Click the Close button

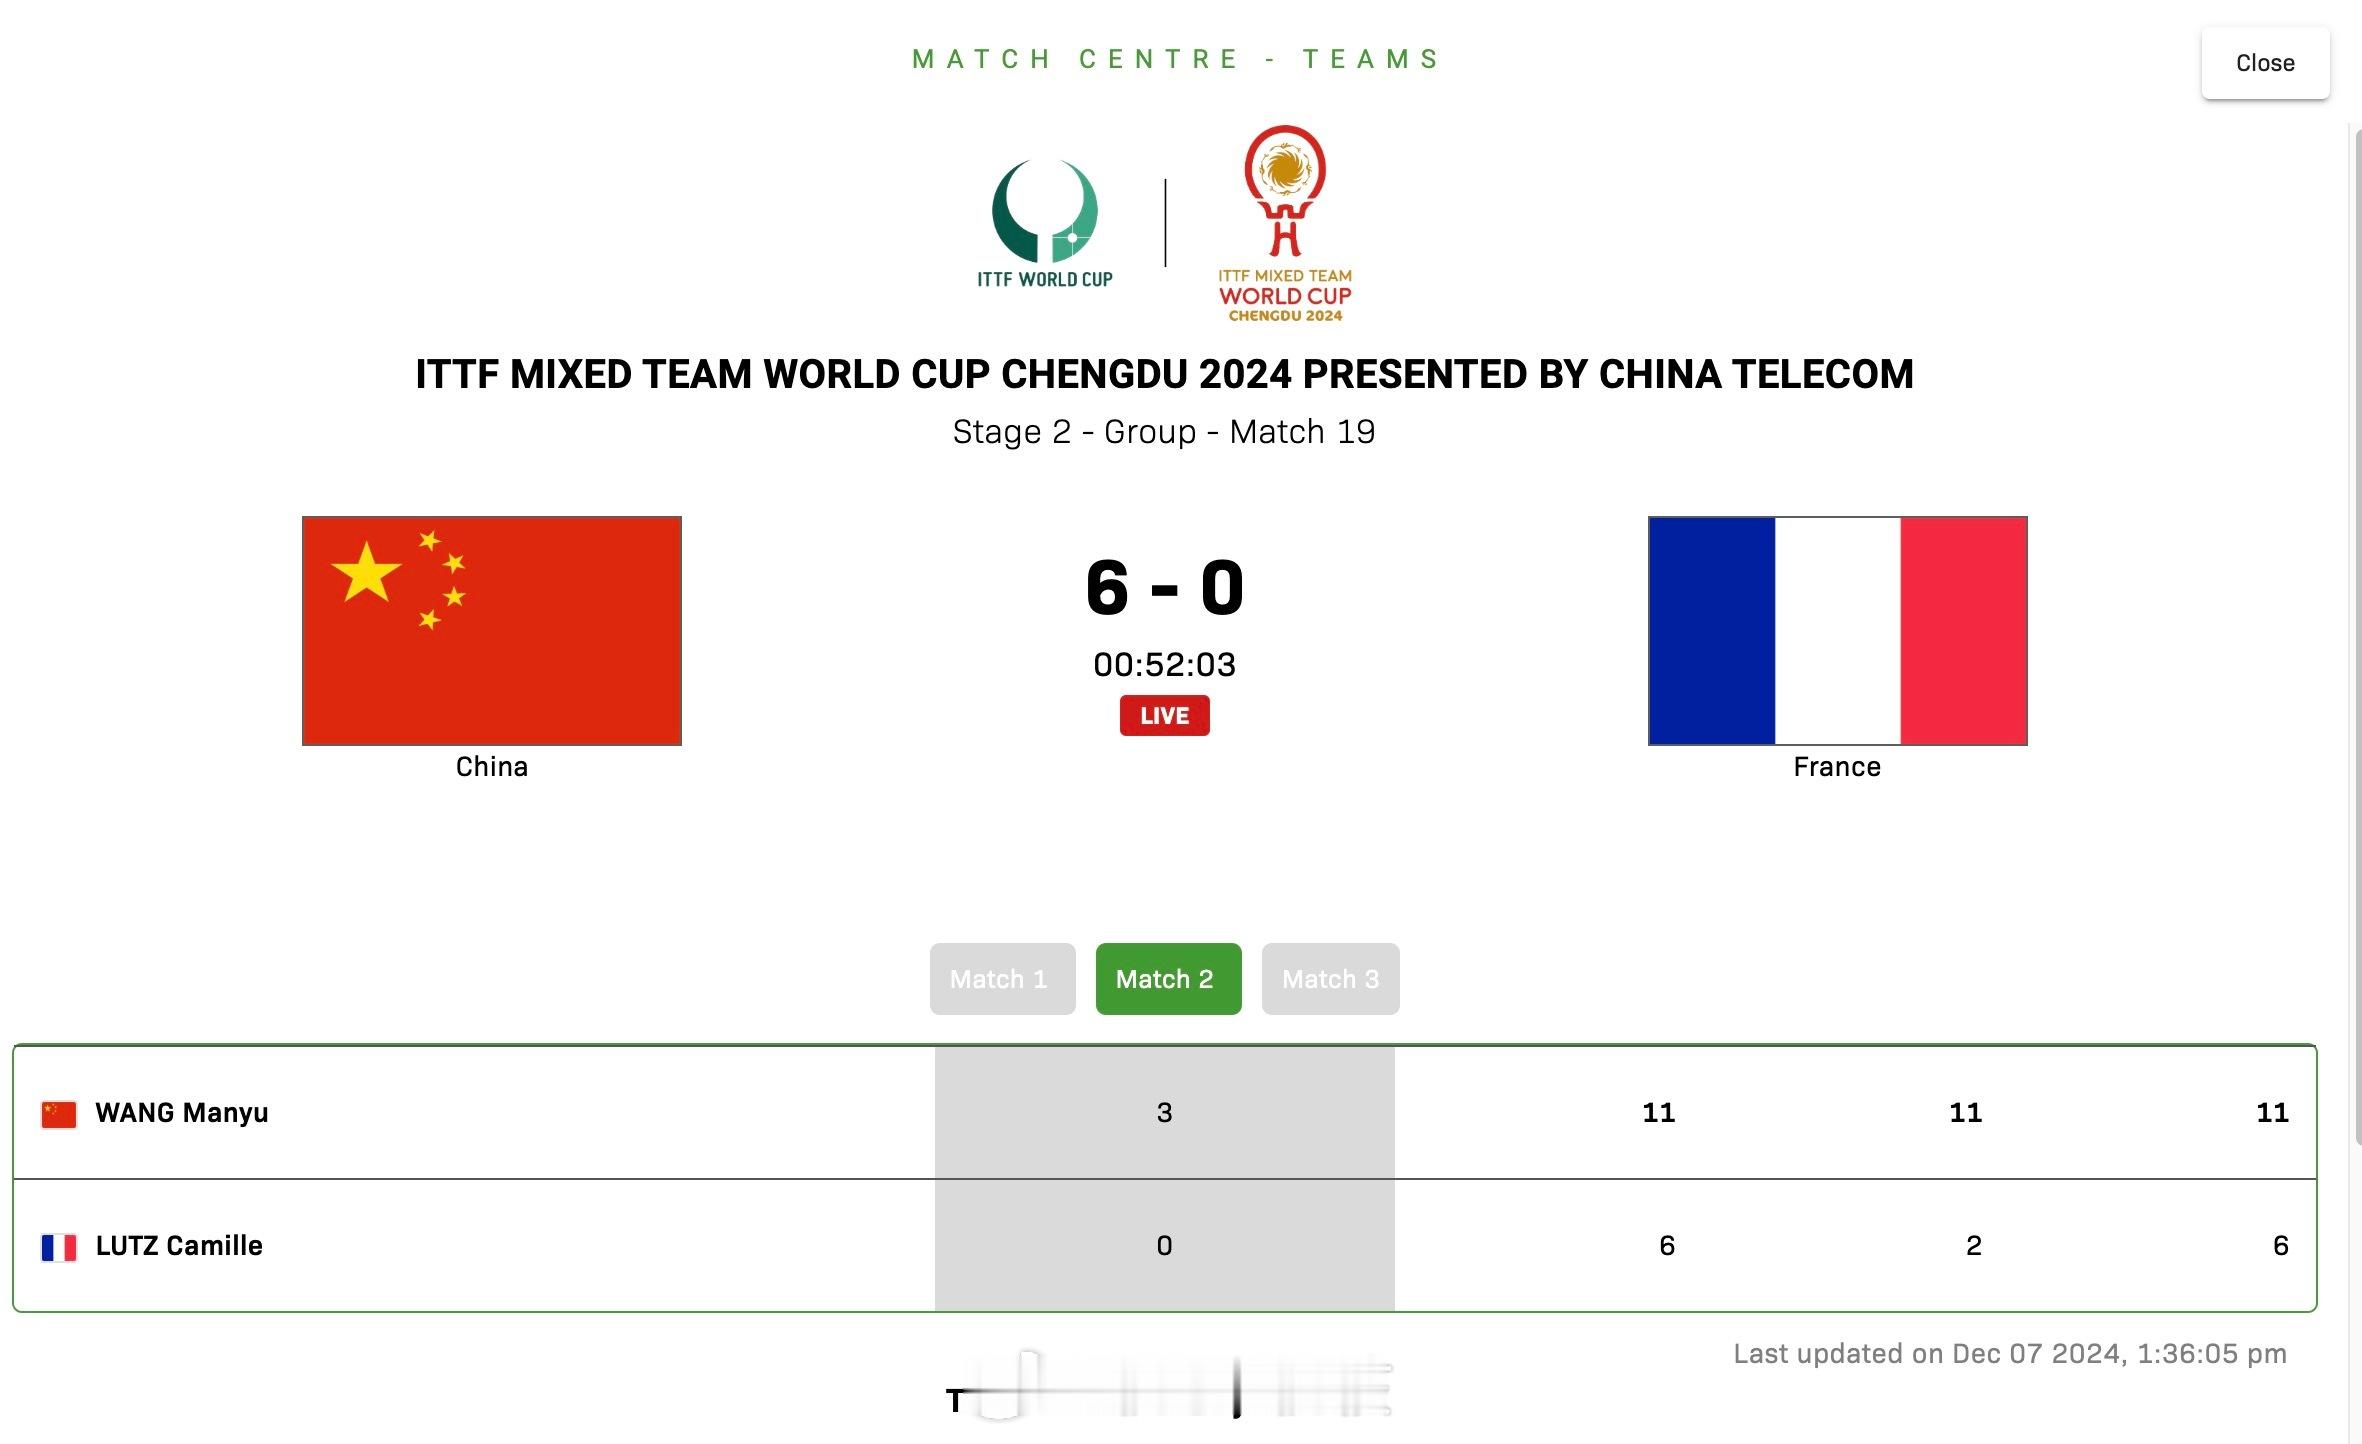click(x=2265, y=62)
